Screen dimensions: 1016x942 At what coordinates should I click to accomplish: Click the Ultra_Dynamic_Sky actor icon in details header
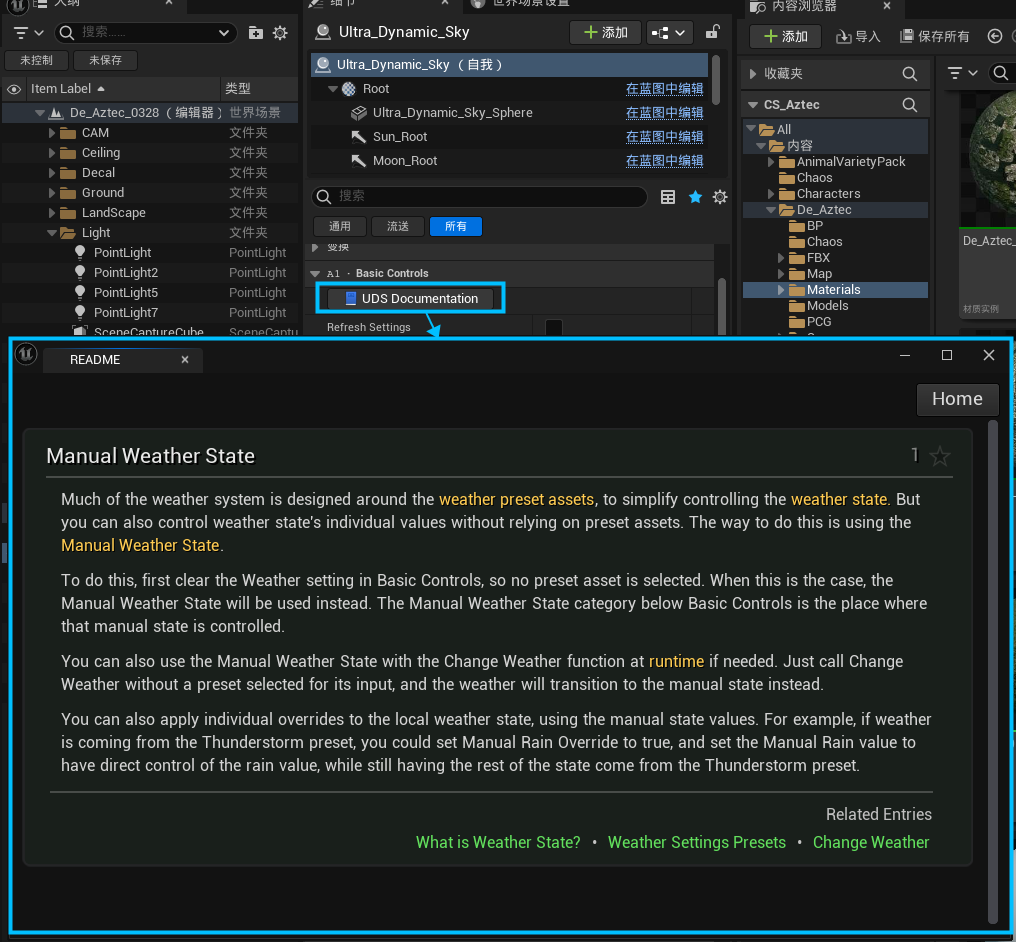(322, 32)
